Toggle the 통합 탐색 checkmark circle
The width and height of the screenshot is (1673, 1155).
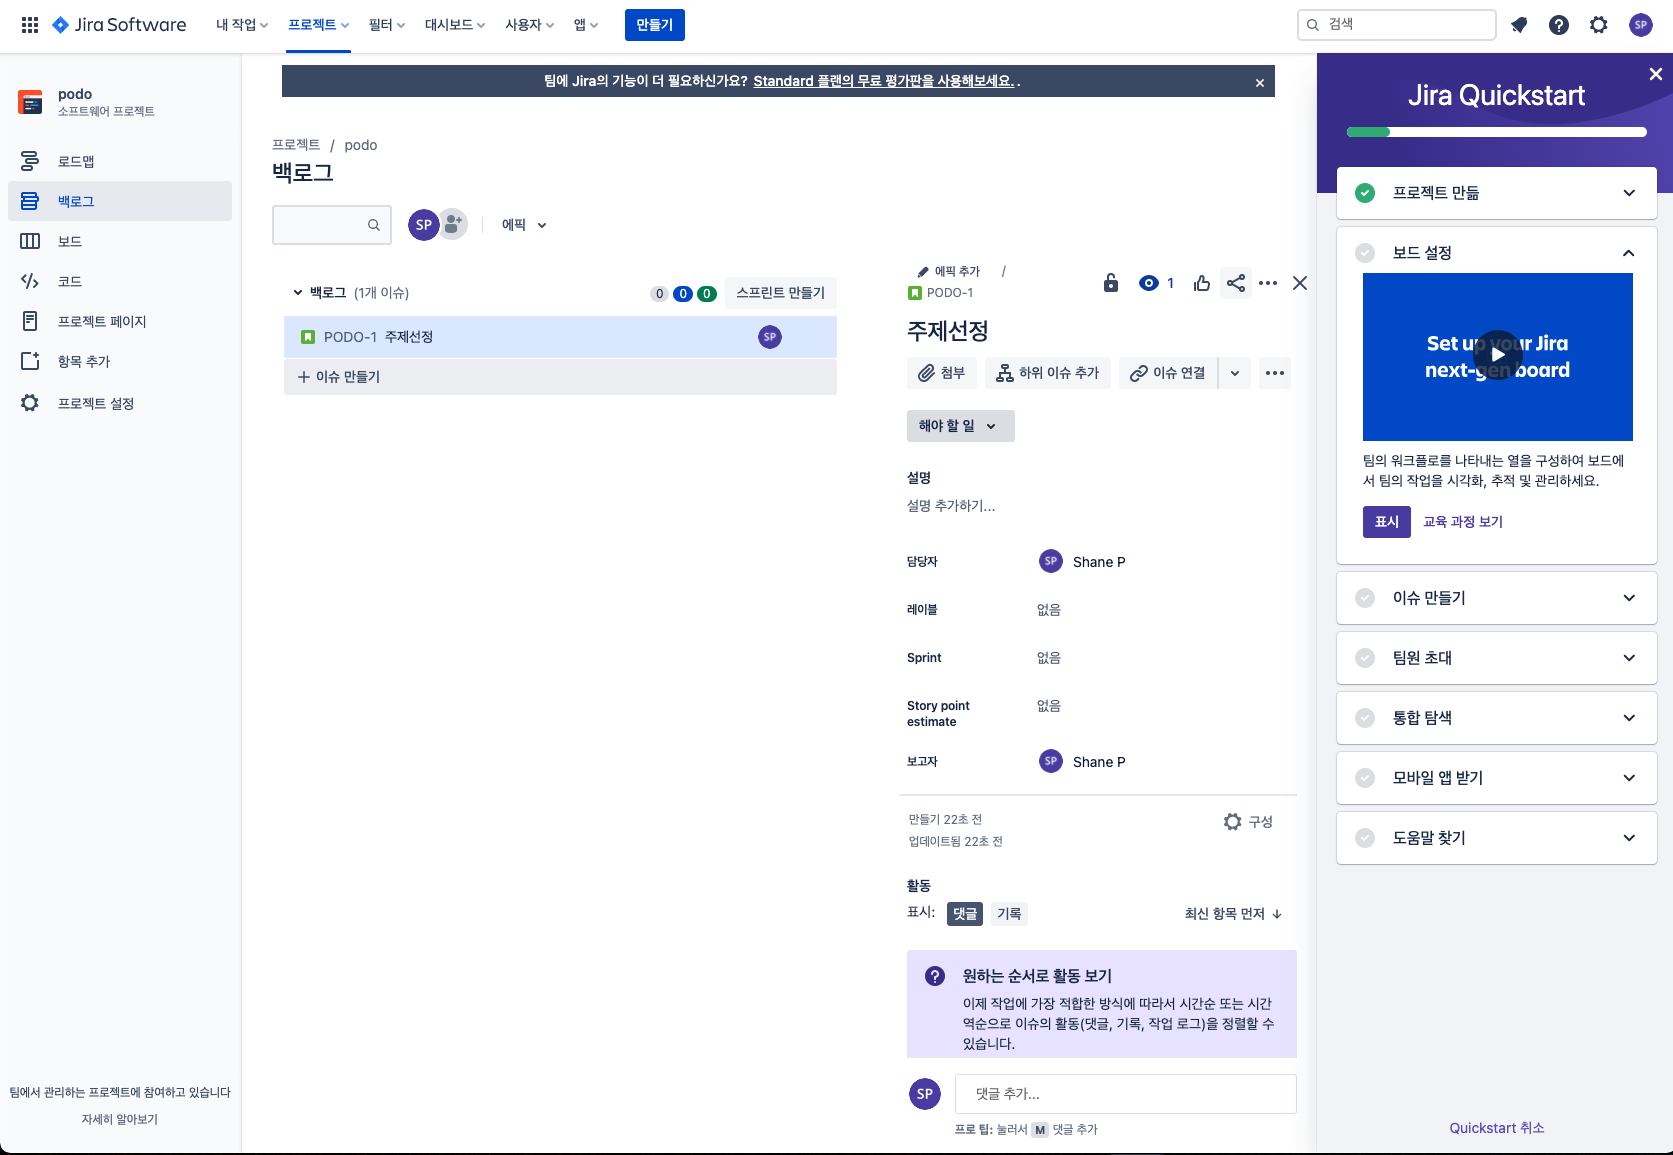1365,718
